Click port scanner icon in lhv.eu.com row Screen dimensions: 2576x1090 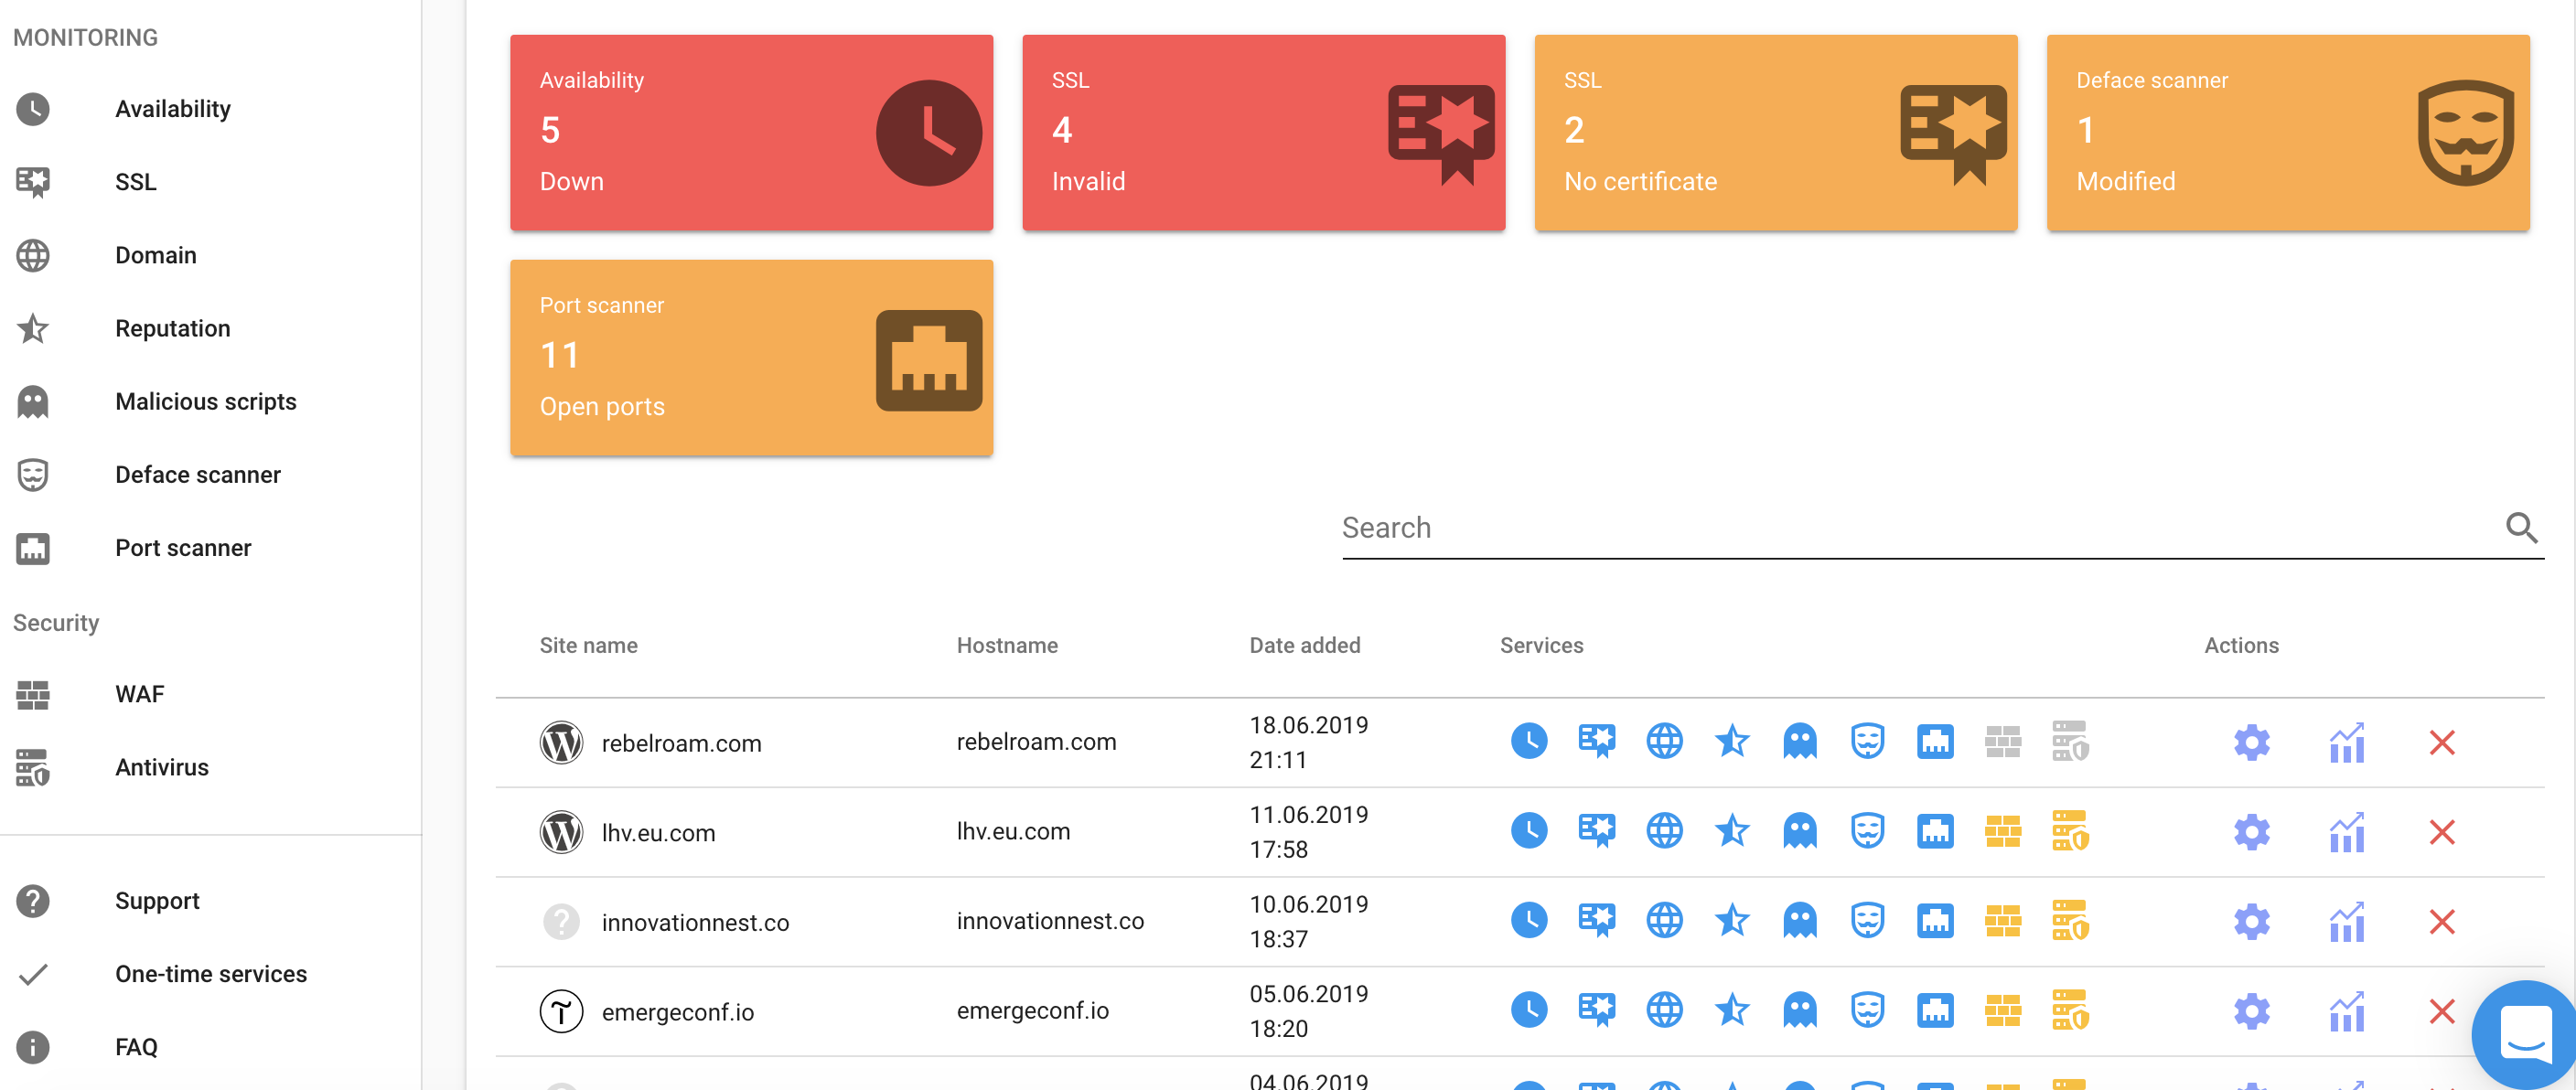[x=1934, y=831]
